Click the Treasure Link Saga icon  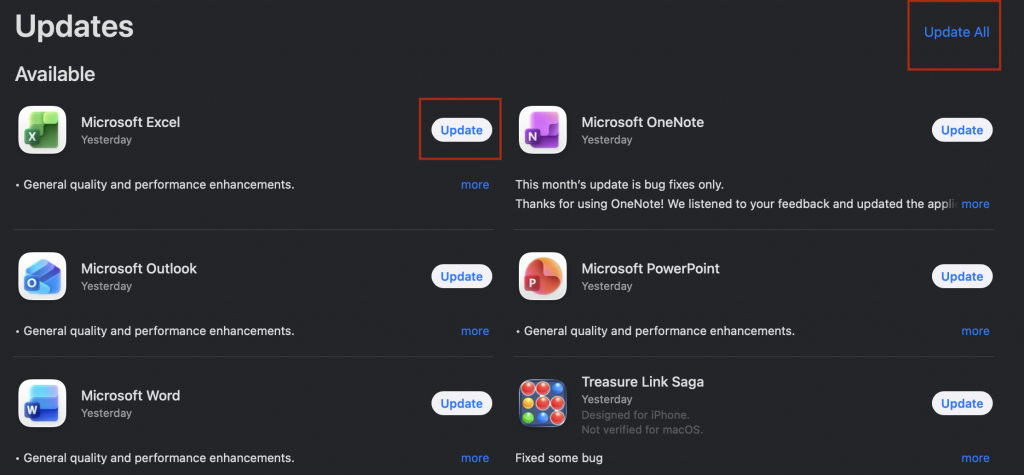tap(543, 403)
